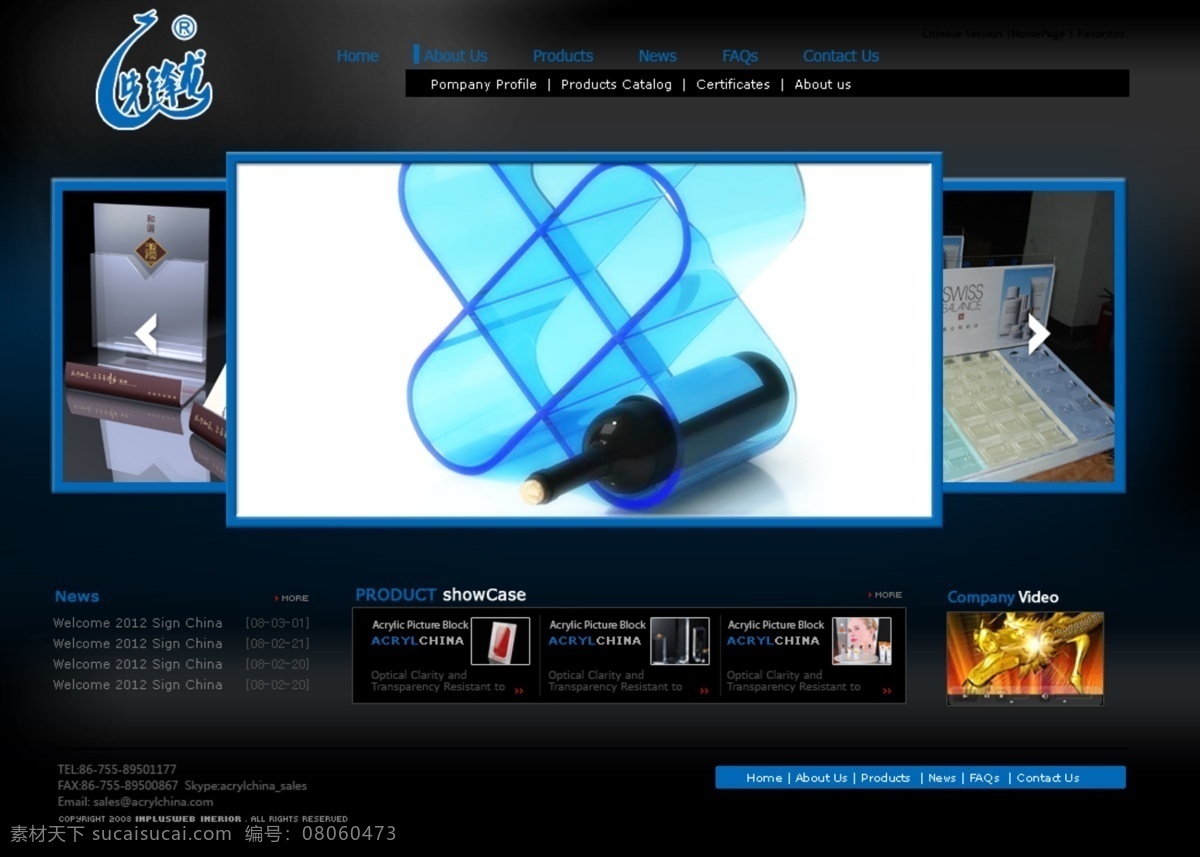Click MORE next to the News heading
This screenshot has width=1200, height=857.
pos(292,598)
